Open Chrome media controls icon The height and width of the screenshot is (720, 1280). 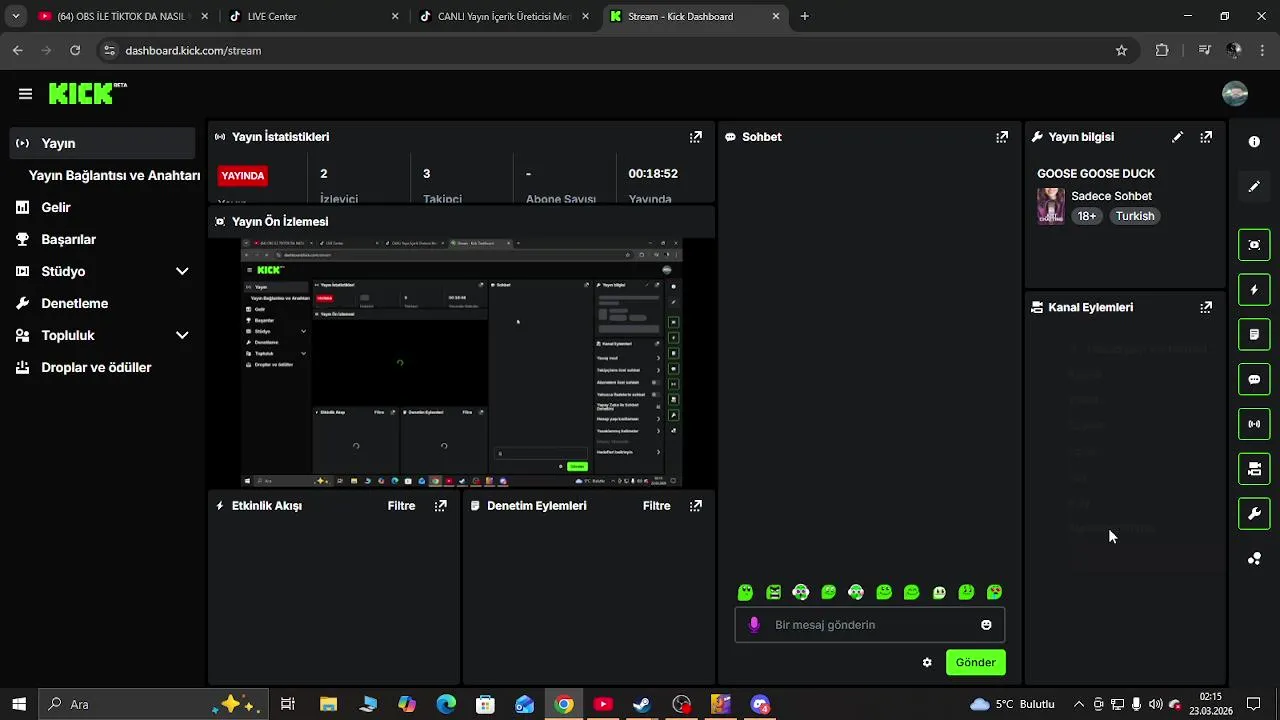pyautogui.click(x=1205, y=50)
